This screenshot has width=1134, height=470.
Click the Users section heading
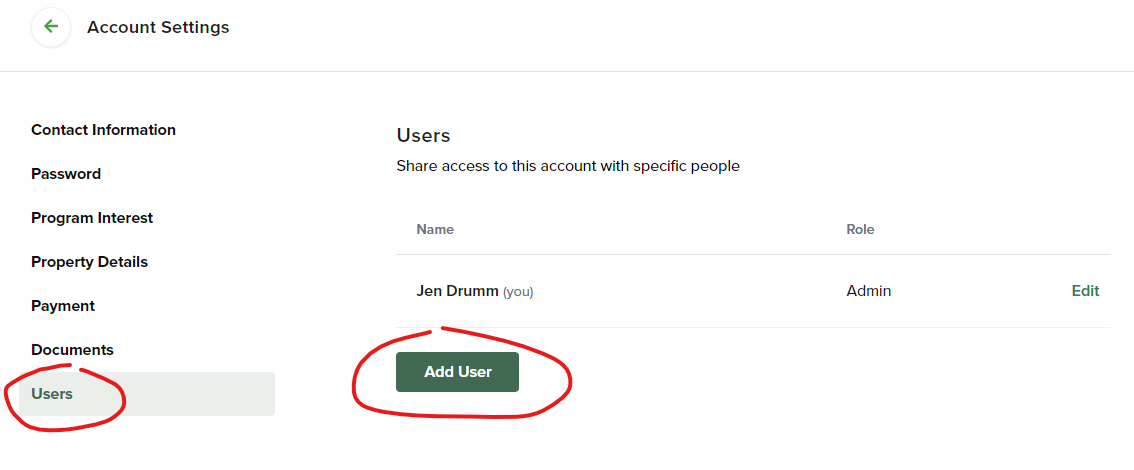click(x=423, y=135)
